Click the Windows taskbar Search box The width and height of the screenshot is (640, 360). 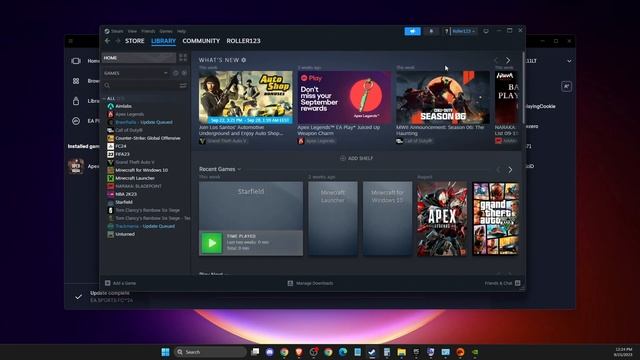click(x=210, y=352)
